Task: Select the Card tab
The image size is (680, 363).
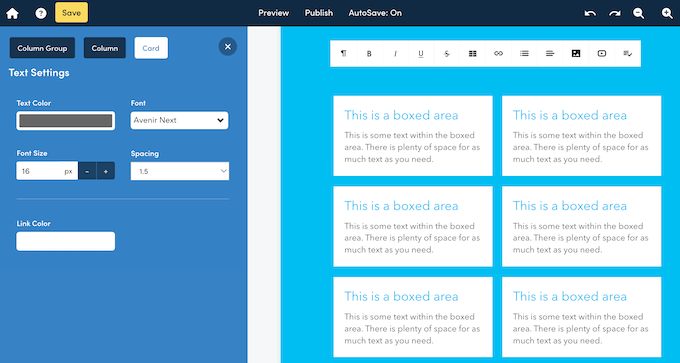Action: point(151,48)
